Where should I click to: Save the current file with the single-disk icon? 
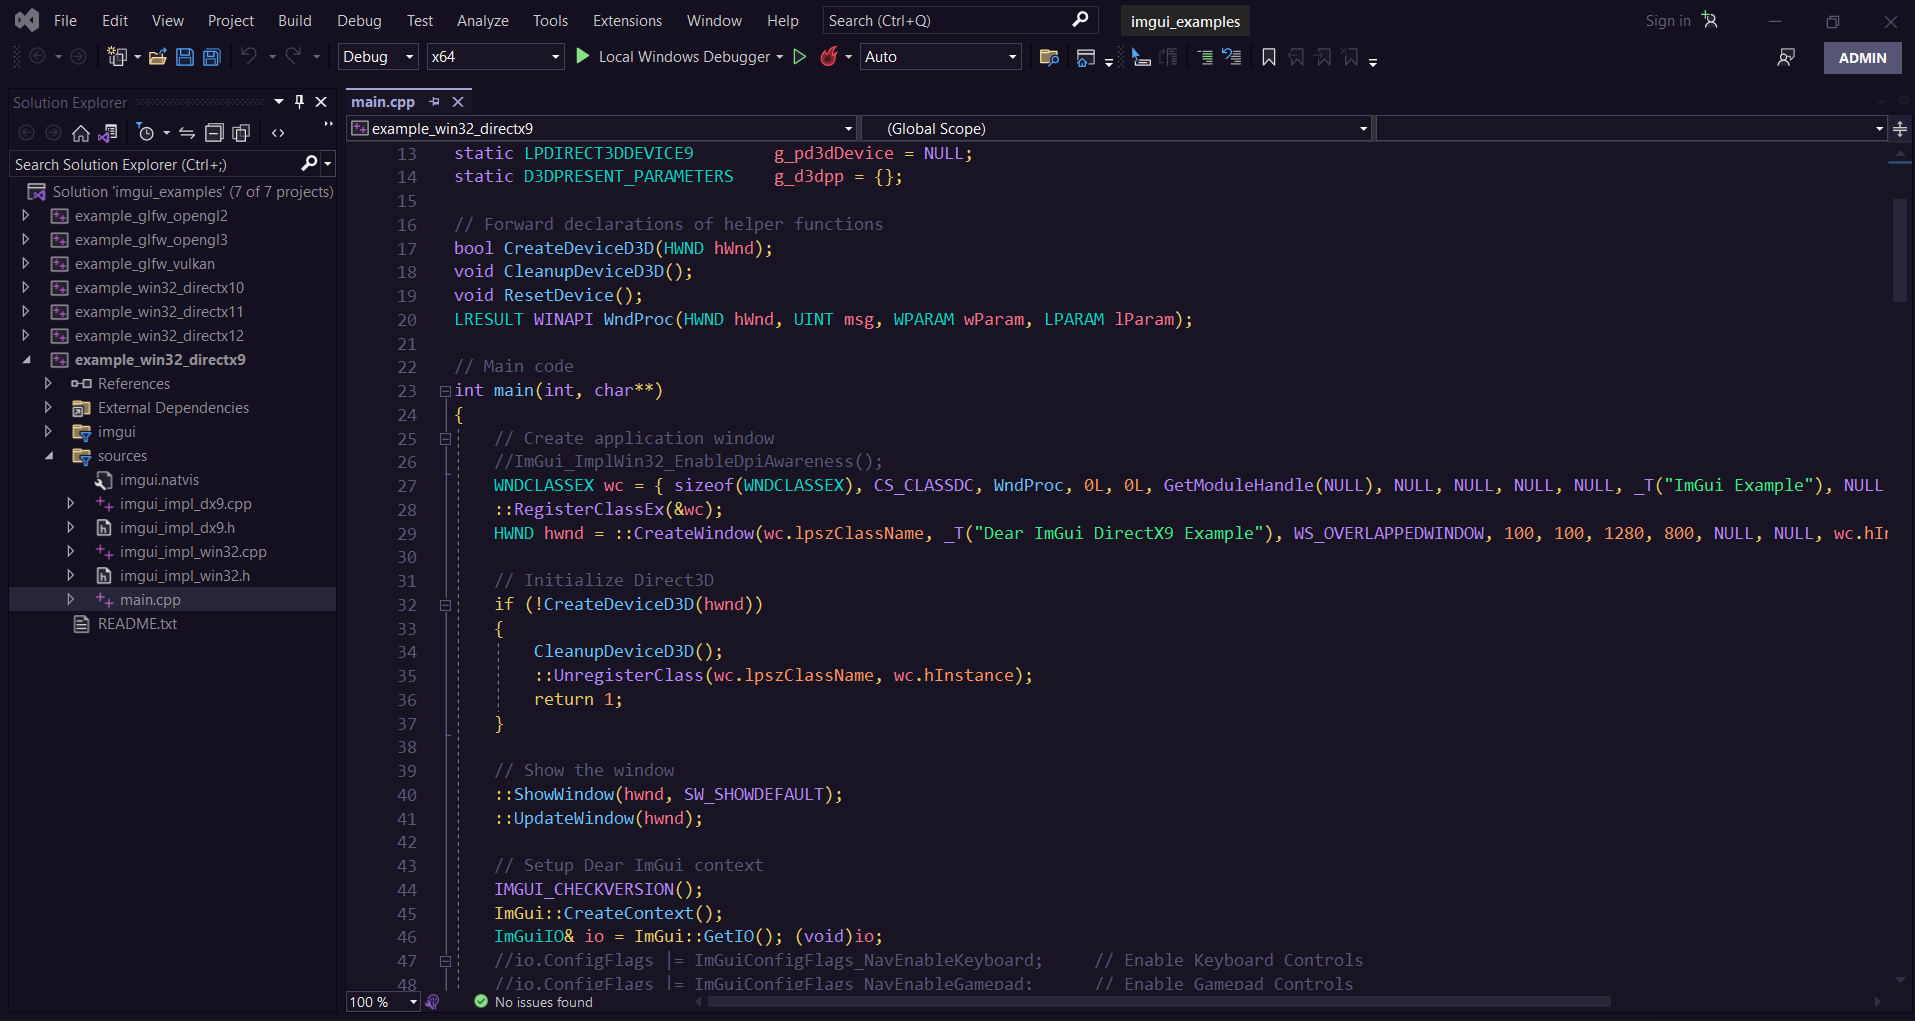coord(185,57)
